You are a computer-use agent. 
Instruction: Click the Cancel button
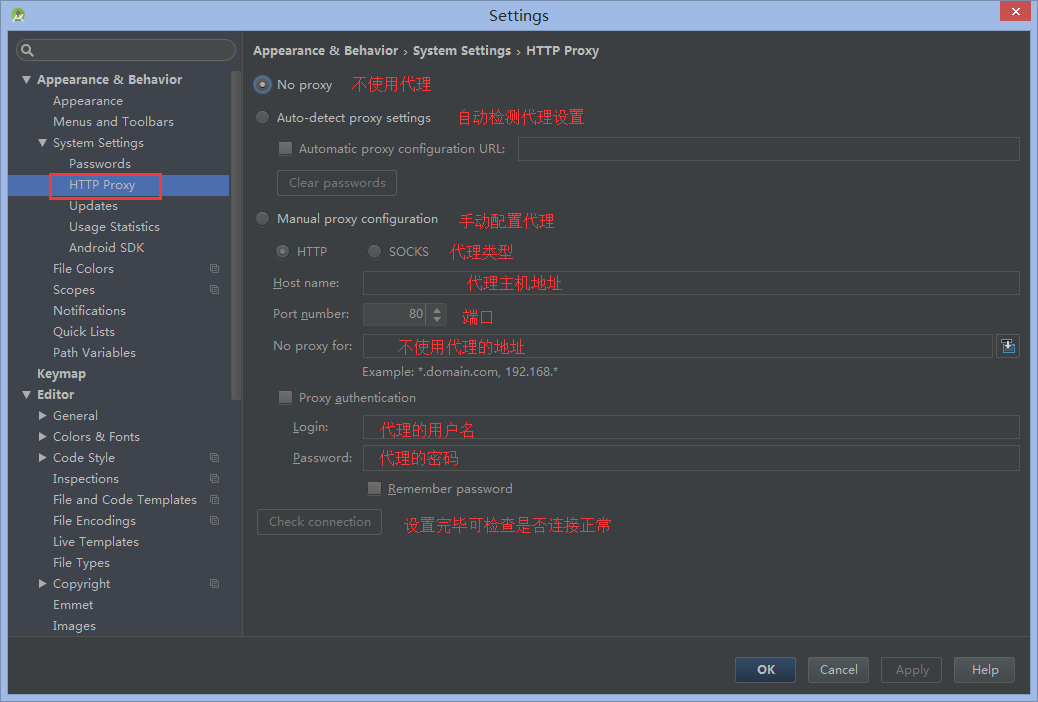coord(838,670)
